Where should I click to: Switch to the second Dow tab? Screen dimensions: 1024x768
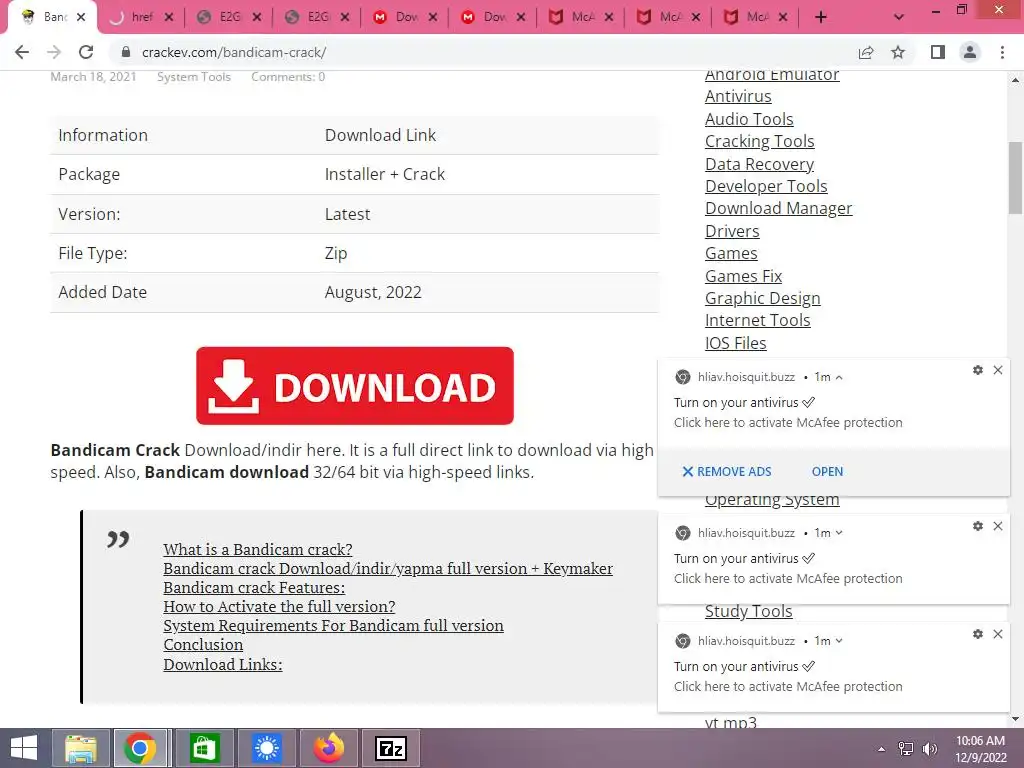click(493, 18)
